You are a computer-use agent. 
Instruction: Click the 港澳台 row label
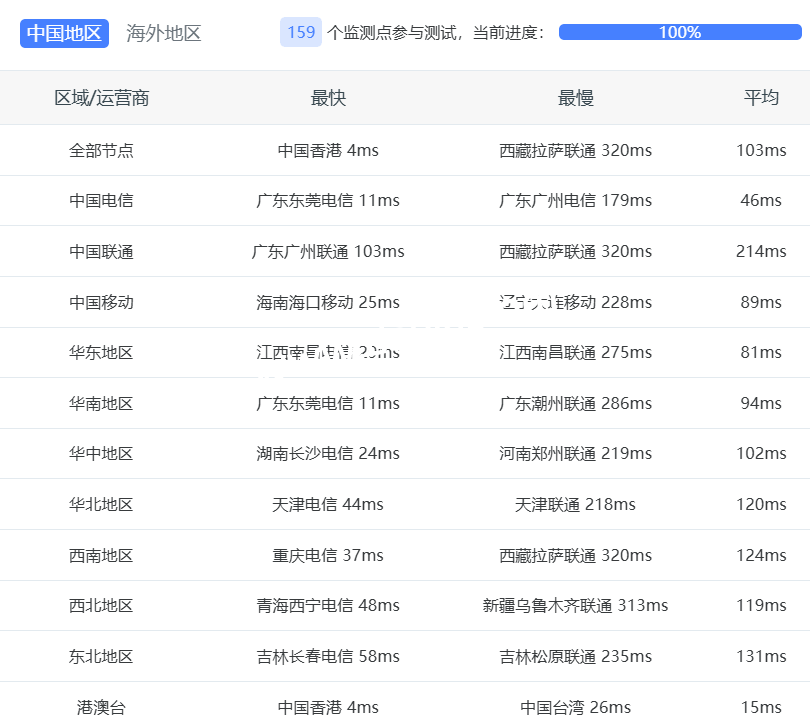101,707
